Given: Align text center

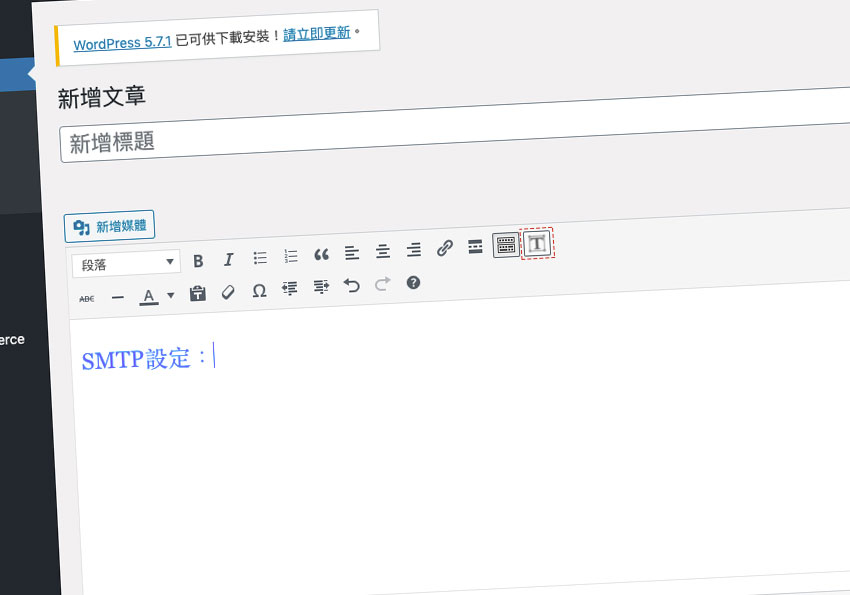Looking at the screenshot, I should (383, 251).
